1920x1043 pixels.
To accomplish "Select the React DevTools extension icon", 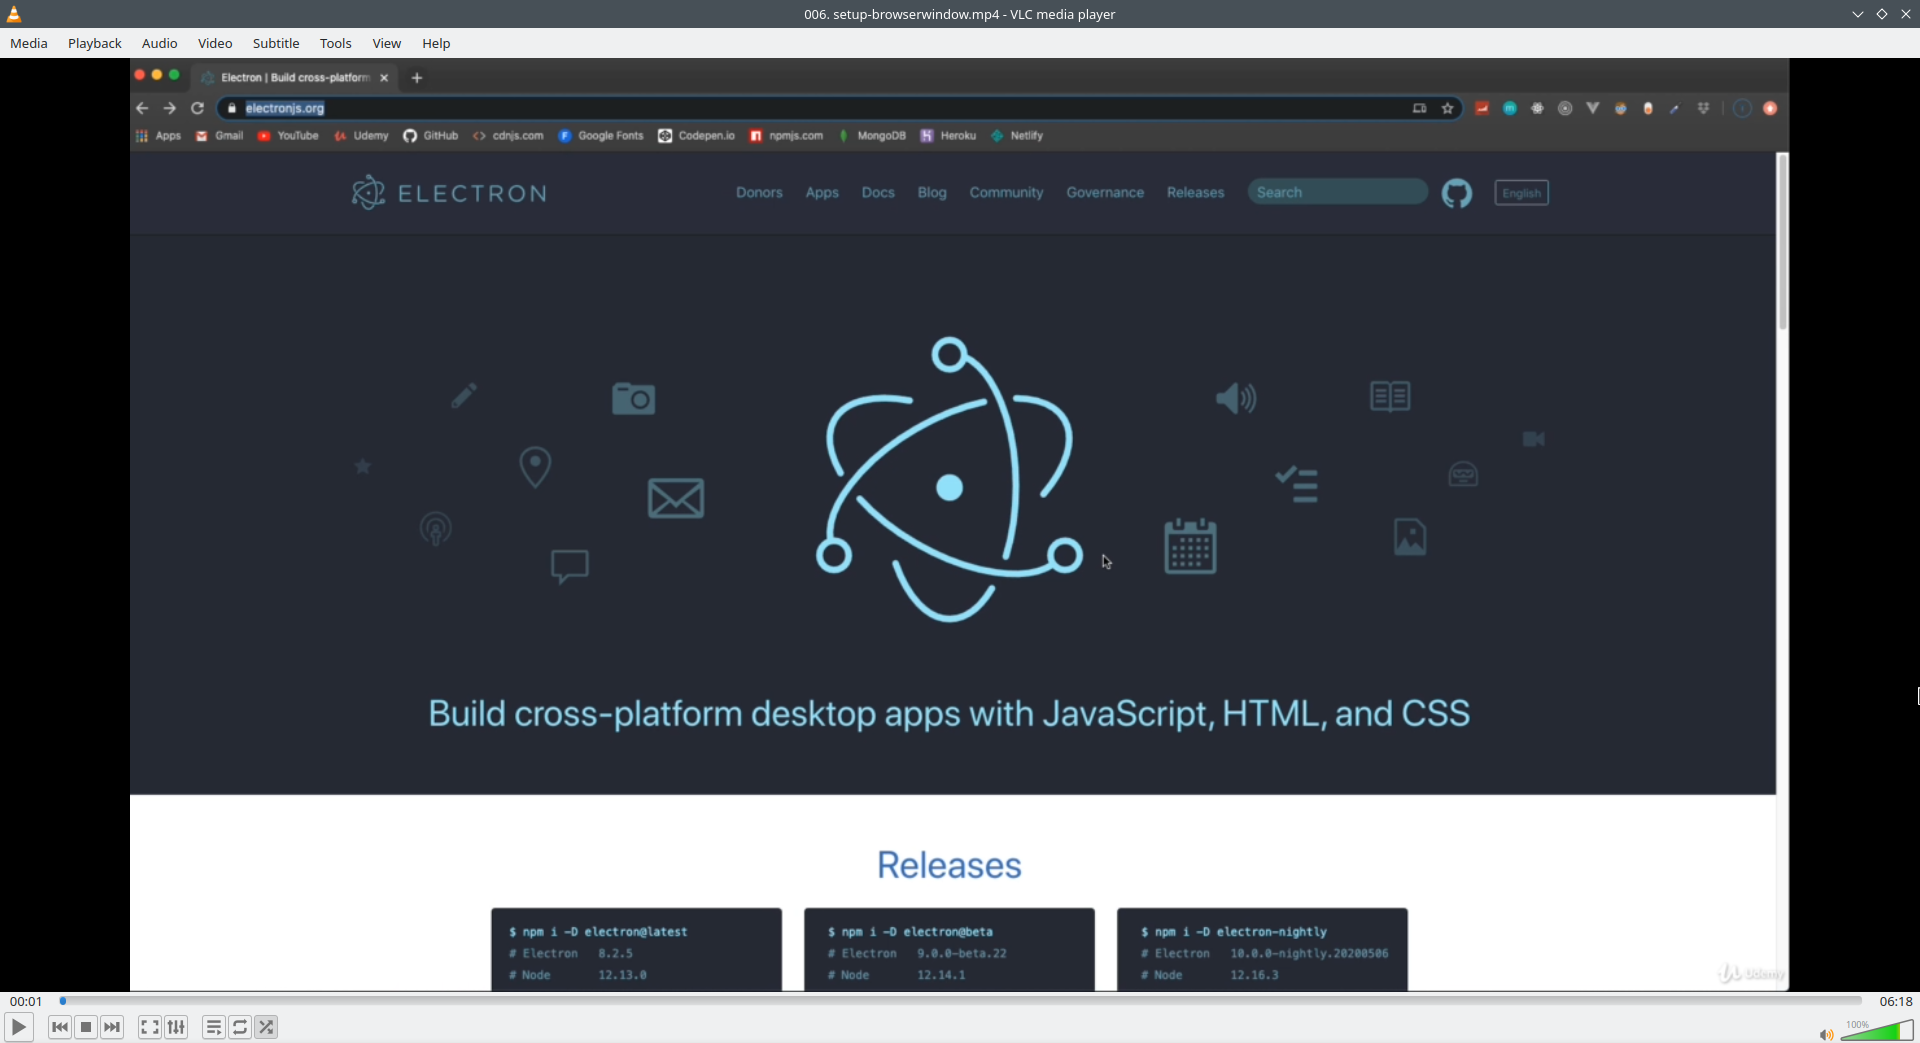I will 1537,108.
